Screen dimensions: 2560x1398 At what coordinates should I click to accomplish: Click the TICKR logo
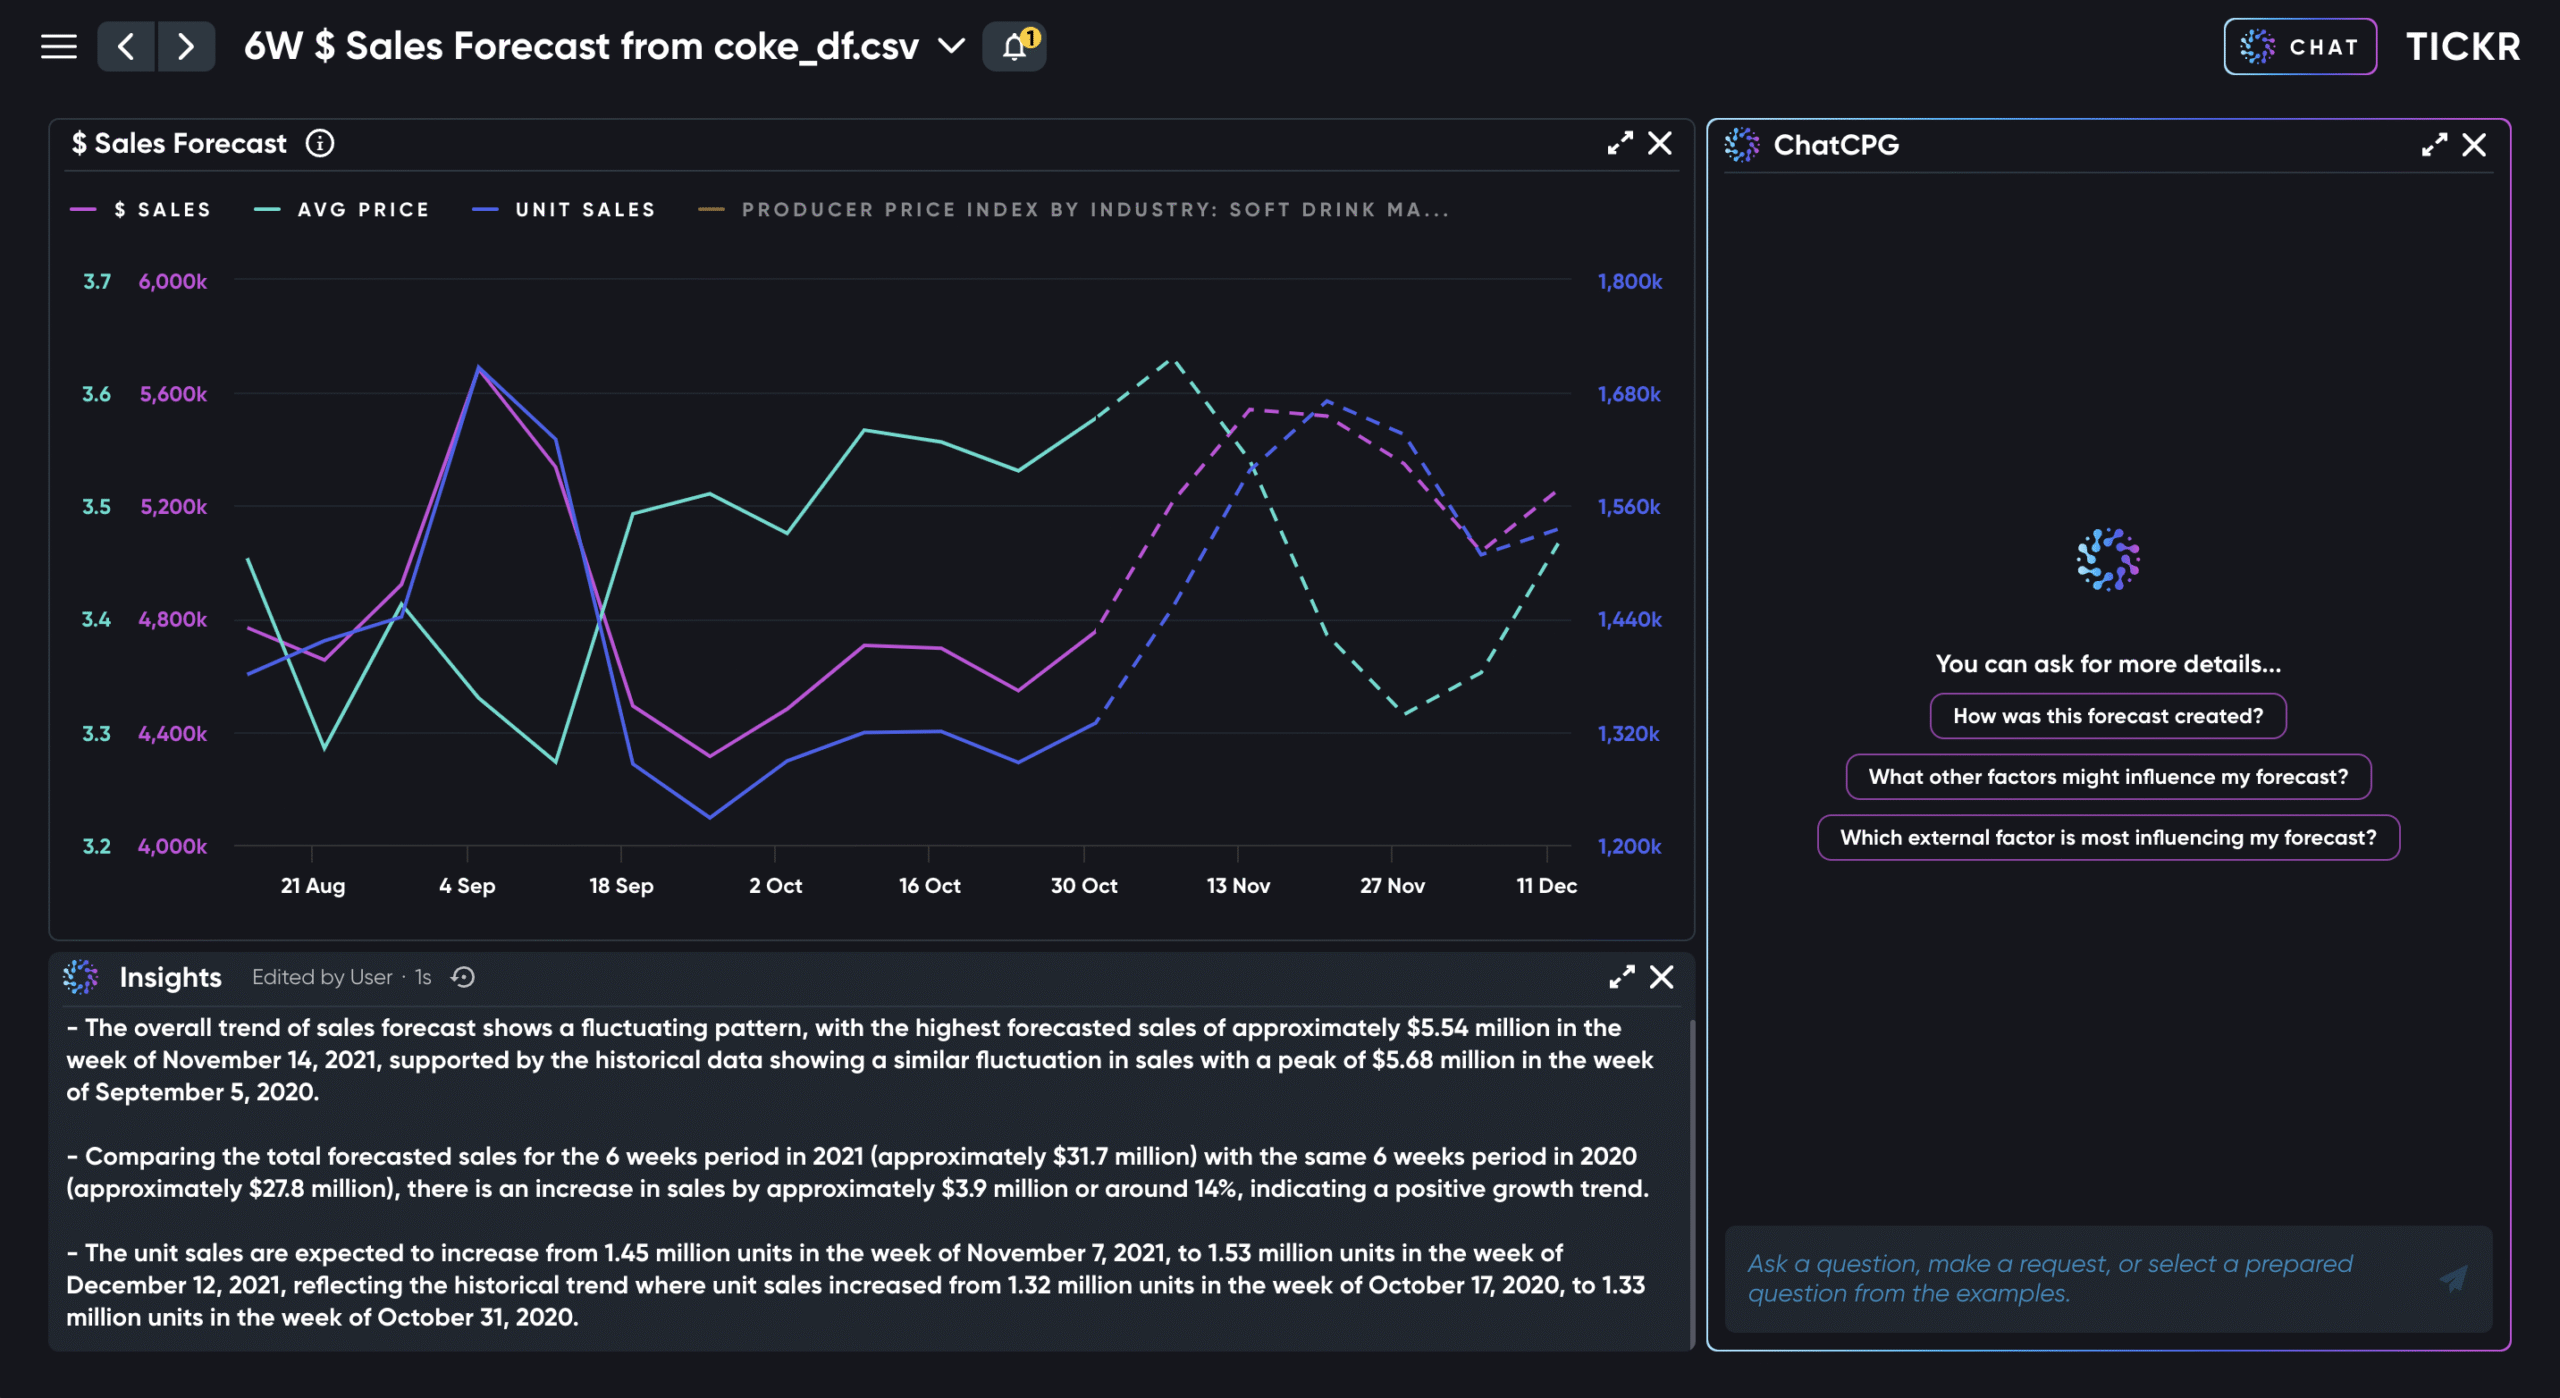[2463, 47]
